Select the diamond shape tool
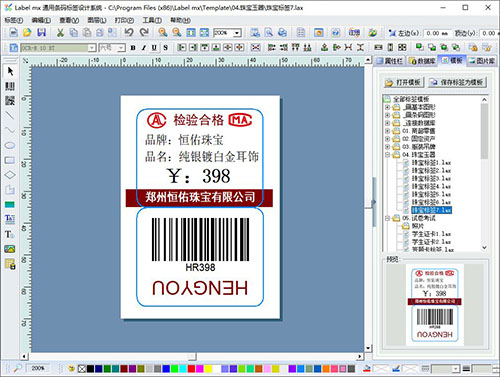500x377 pixels. coord(10,175)
